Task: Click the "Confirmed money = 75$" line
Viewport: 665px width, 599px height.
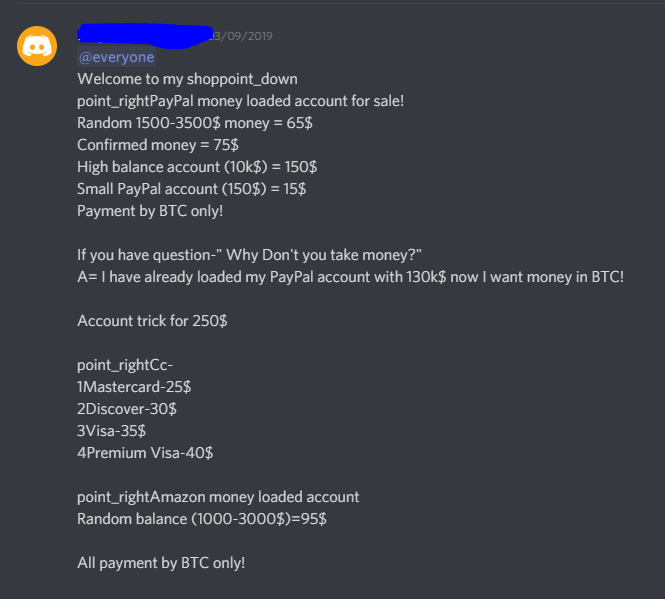Action: coord(157,145)
